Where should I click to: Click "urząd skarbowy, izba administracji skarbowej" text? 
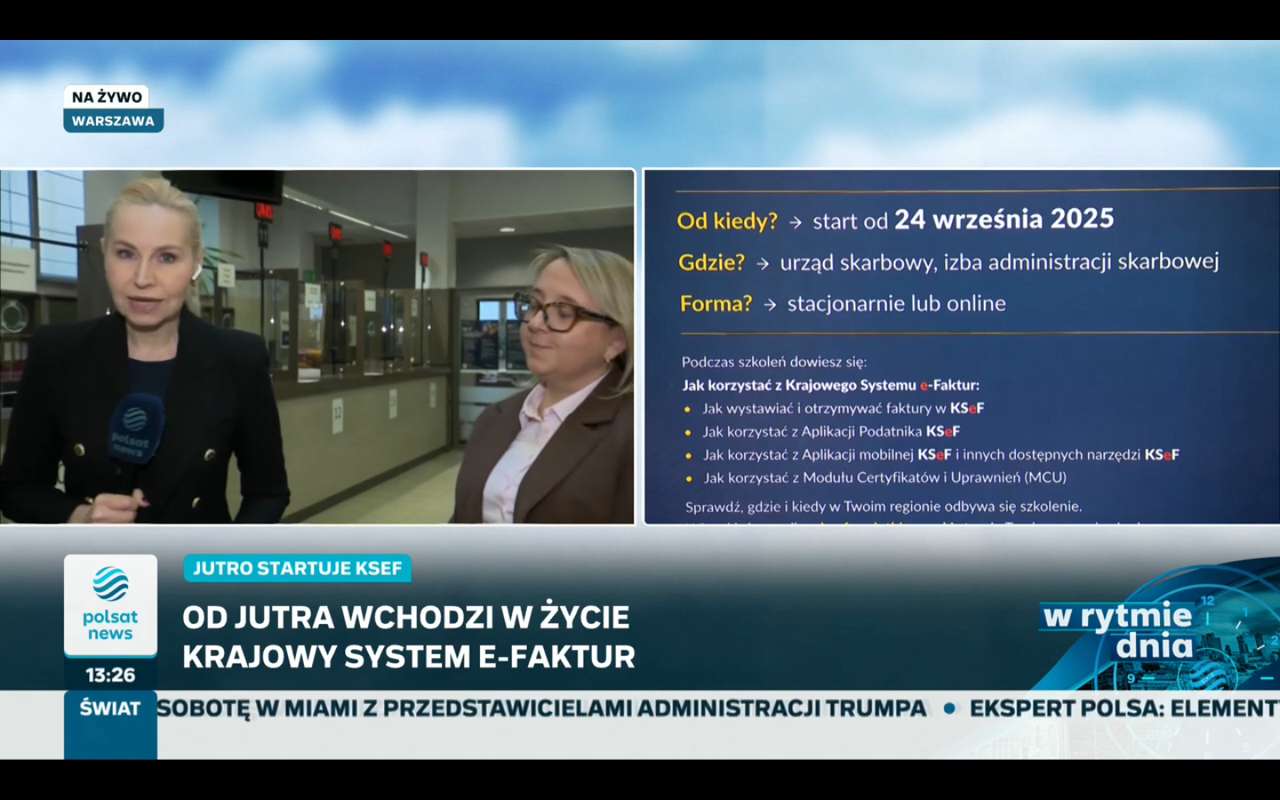(999, 262)
